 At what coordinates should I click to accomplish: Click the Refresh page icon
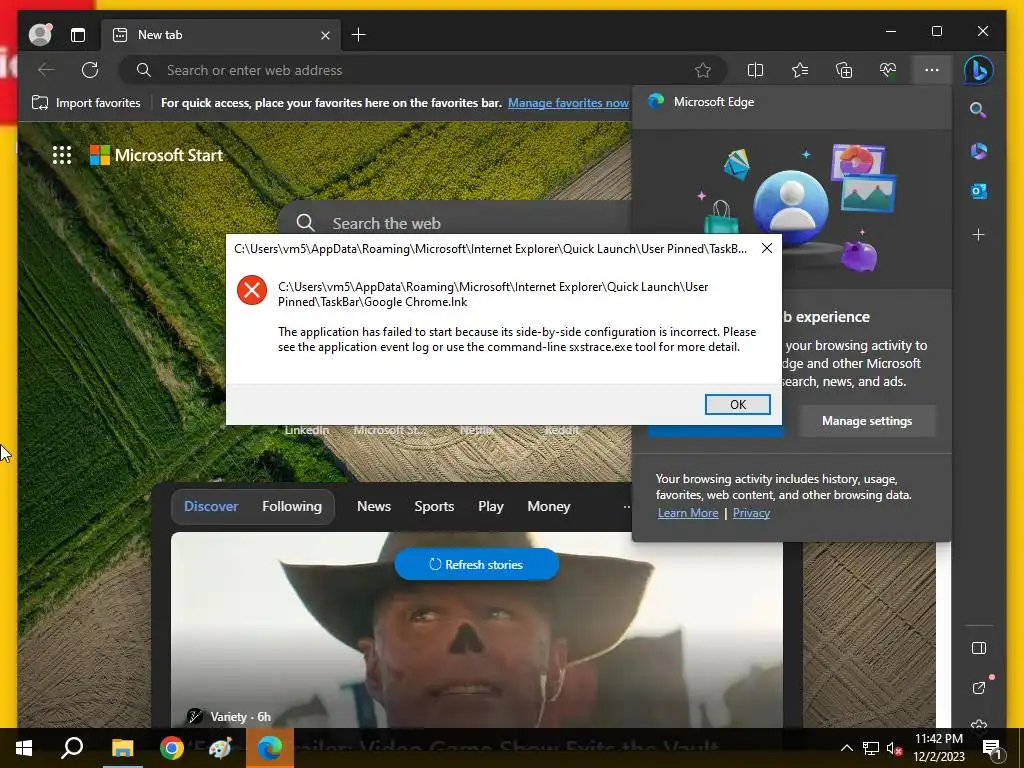coord(90,70)
